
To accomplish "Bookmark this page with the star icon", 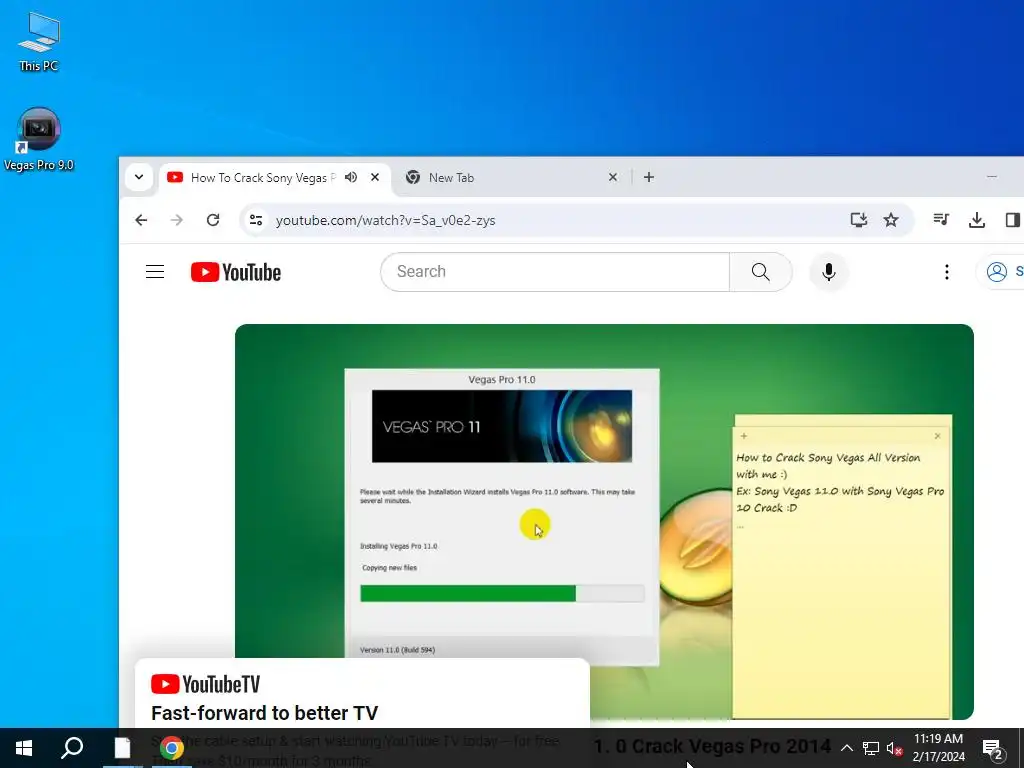I will pyautogui.click(x=891, y=220).
